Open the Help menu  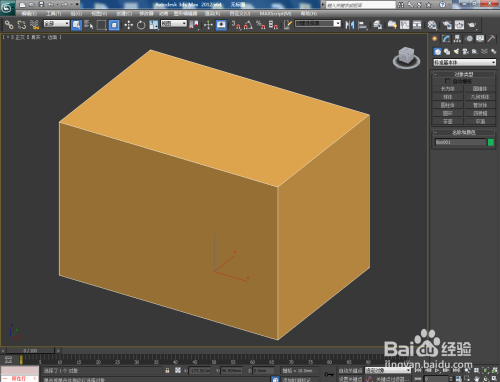[309, 14]
